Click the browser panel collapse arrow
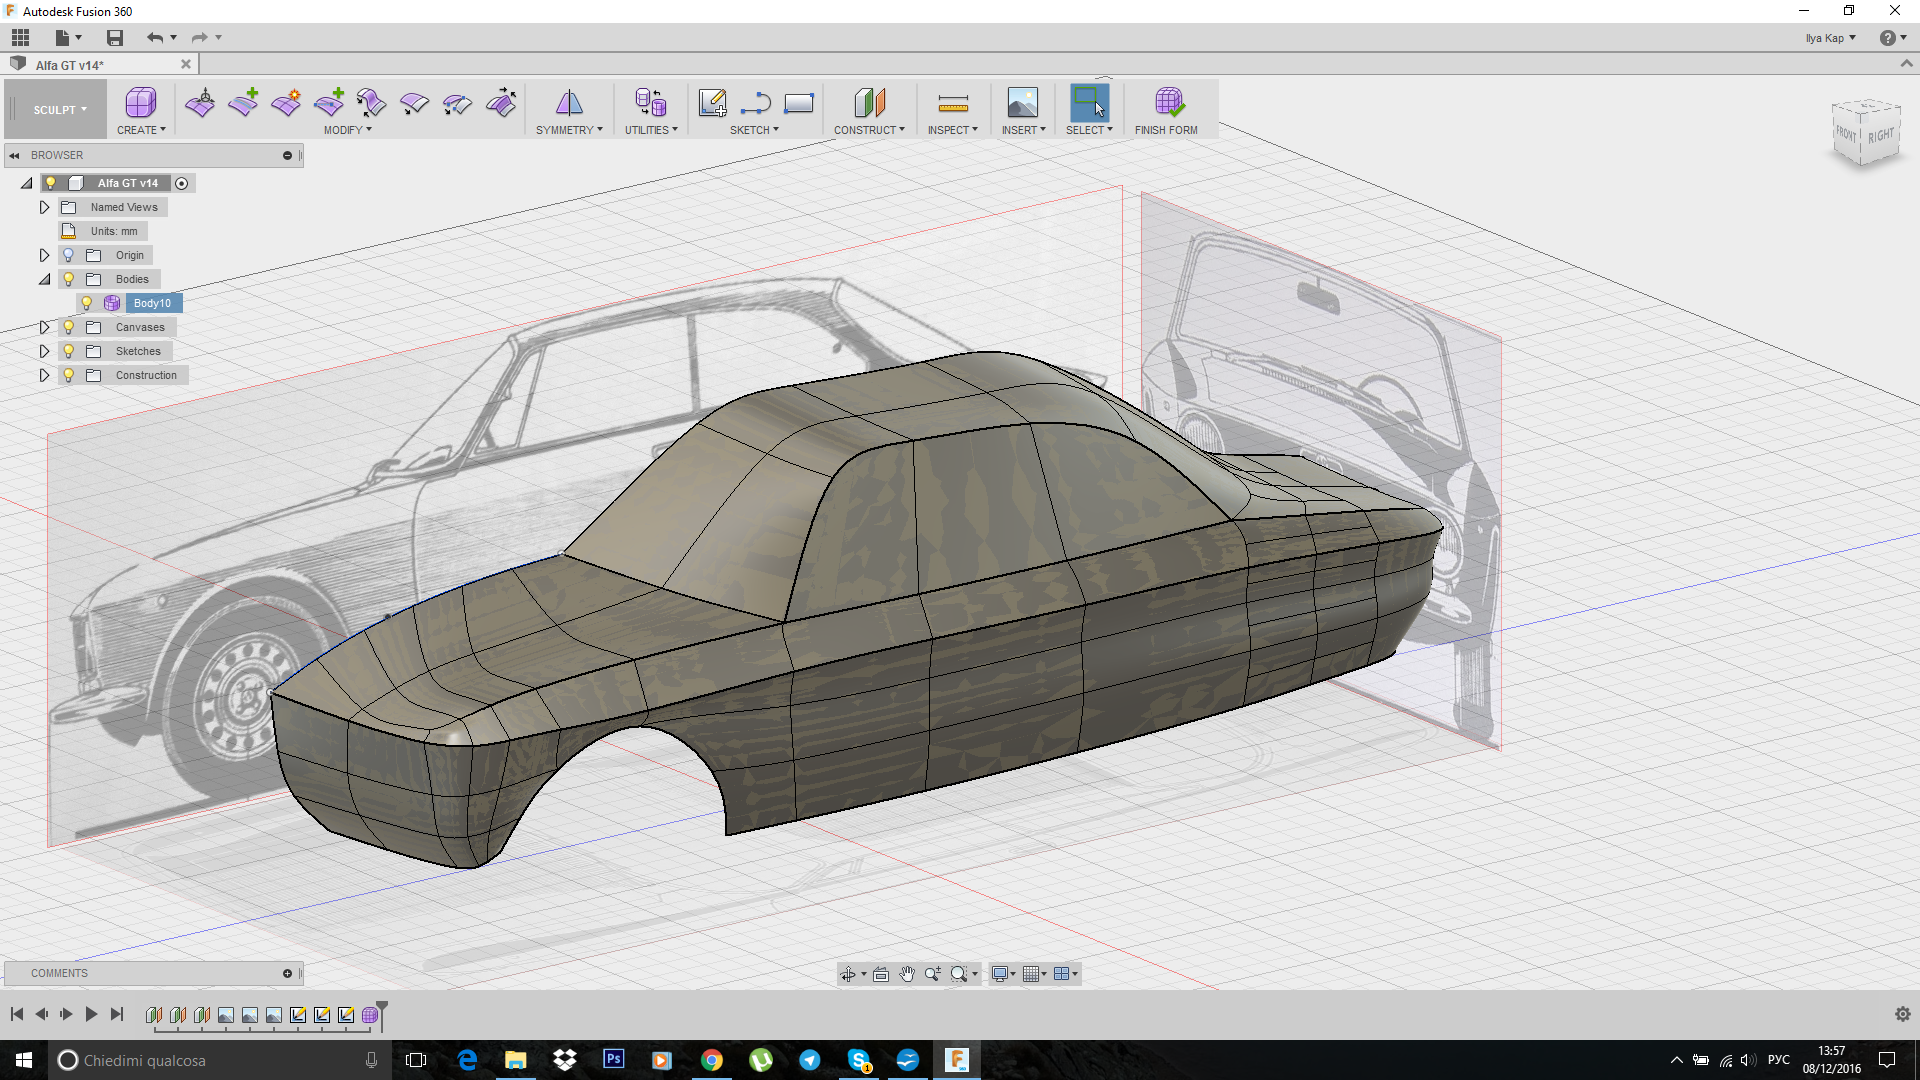Viewport: 1920px width, 1080px height. [16, 156]
